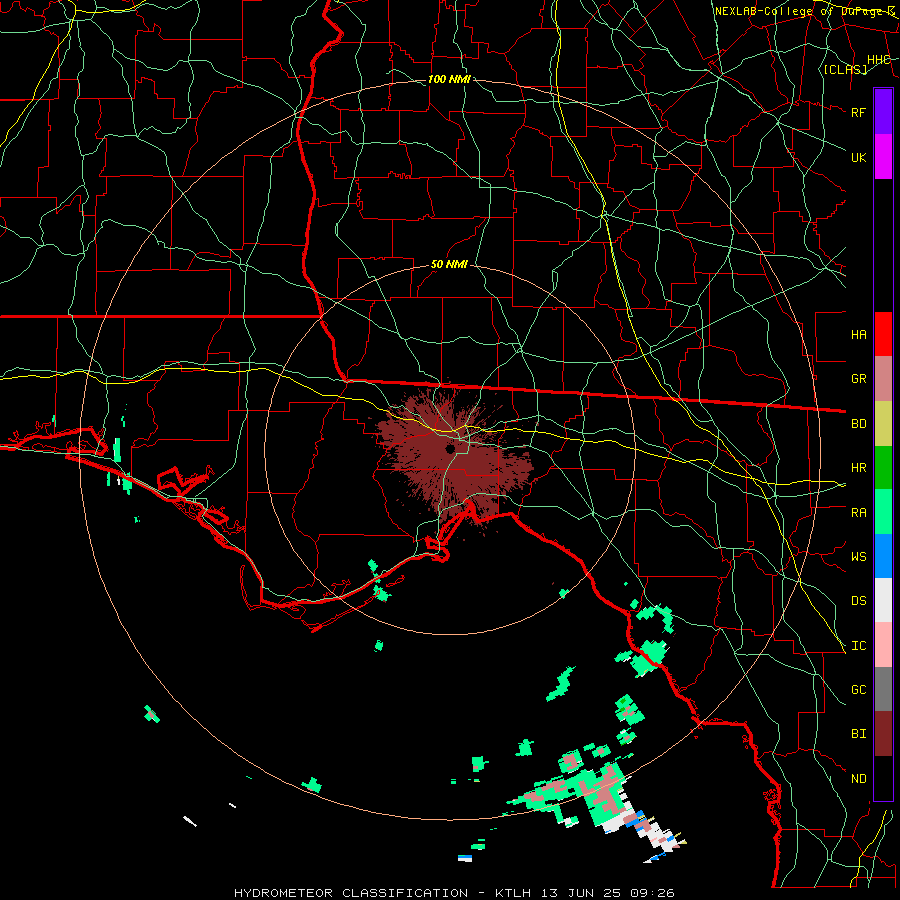This screenshot has width=900, height=900.
Task: Click the black KTLH radar site dot
Action: (450, 448)
